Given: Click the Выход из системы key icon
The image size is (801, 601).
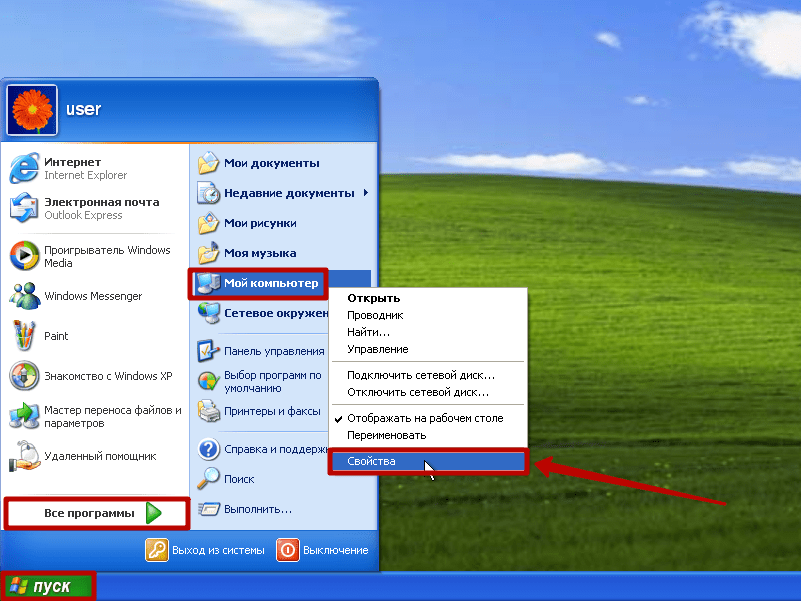Looking at the screenshot, I should click(x=157, y=550).
